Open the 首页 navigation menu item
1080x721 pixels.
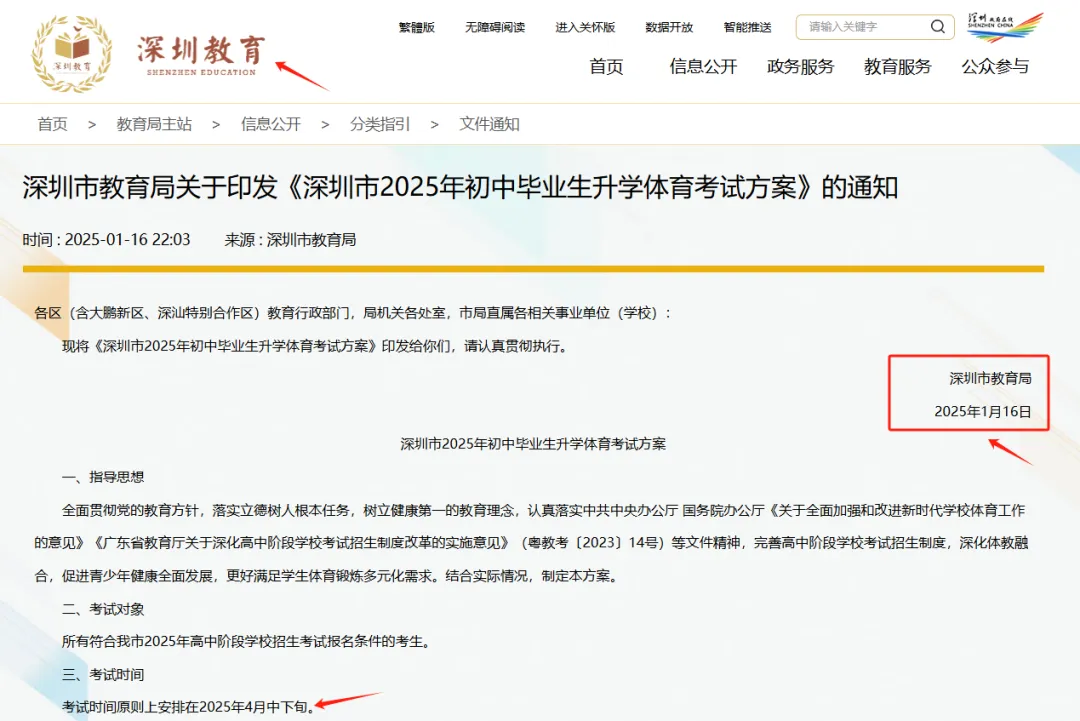pyautogui.click(x=607, y=67)
